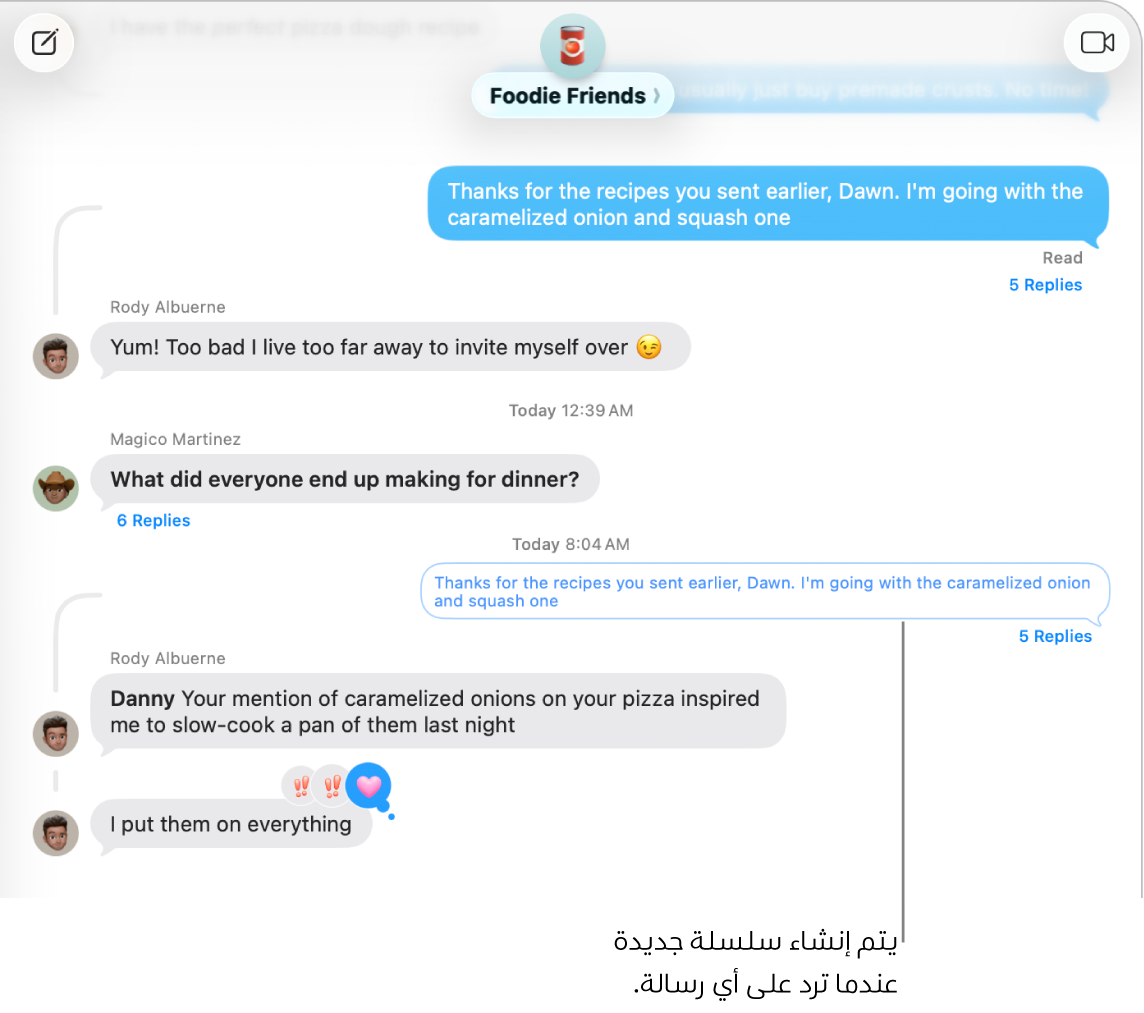Select the 'Danny Your mention' message bubble
1144x1013 pixels.
(438, 712)
